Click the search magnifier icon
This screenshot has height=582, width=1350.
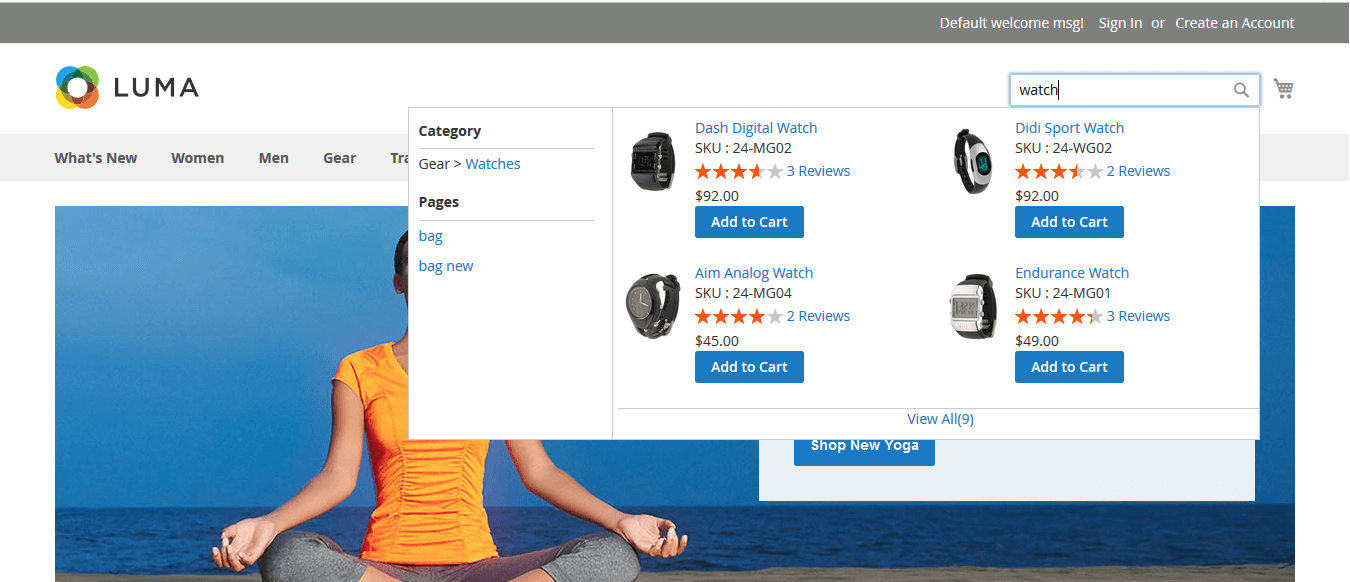pyautogui.click(x=1241, y=90)
